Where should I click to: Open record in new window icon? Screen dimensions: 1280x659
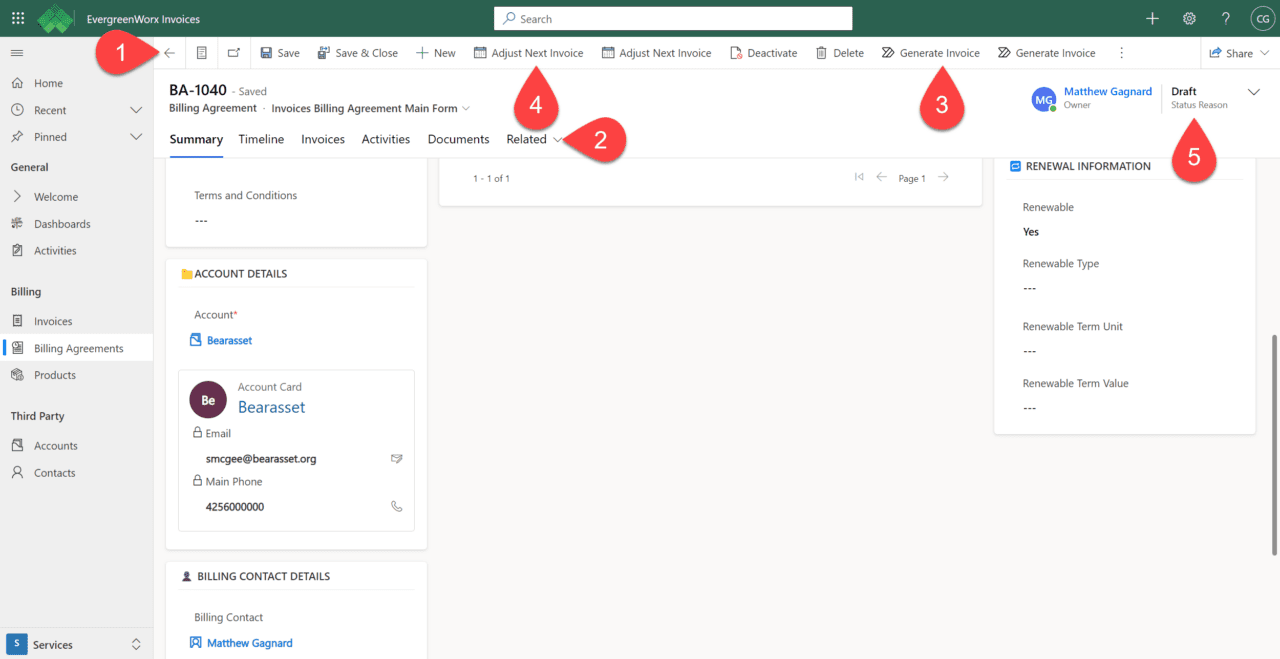[233, 53]
